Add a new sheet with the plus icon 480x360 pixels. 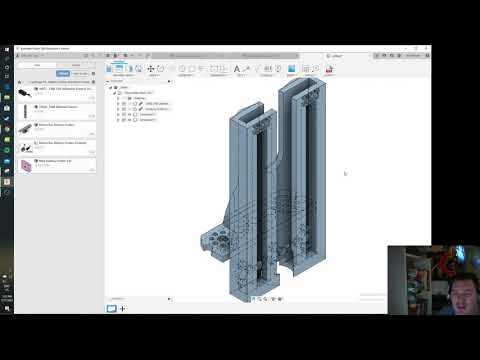[x=122, y=309]
